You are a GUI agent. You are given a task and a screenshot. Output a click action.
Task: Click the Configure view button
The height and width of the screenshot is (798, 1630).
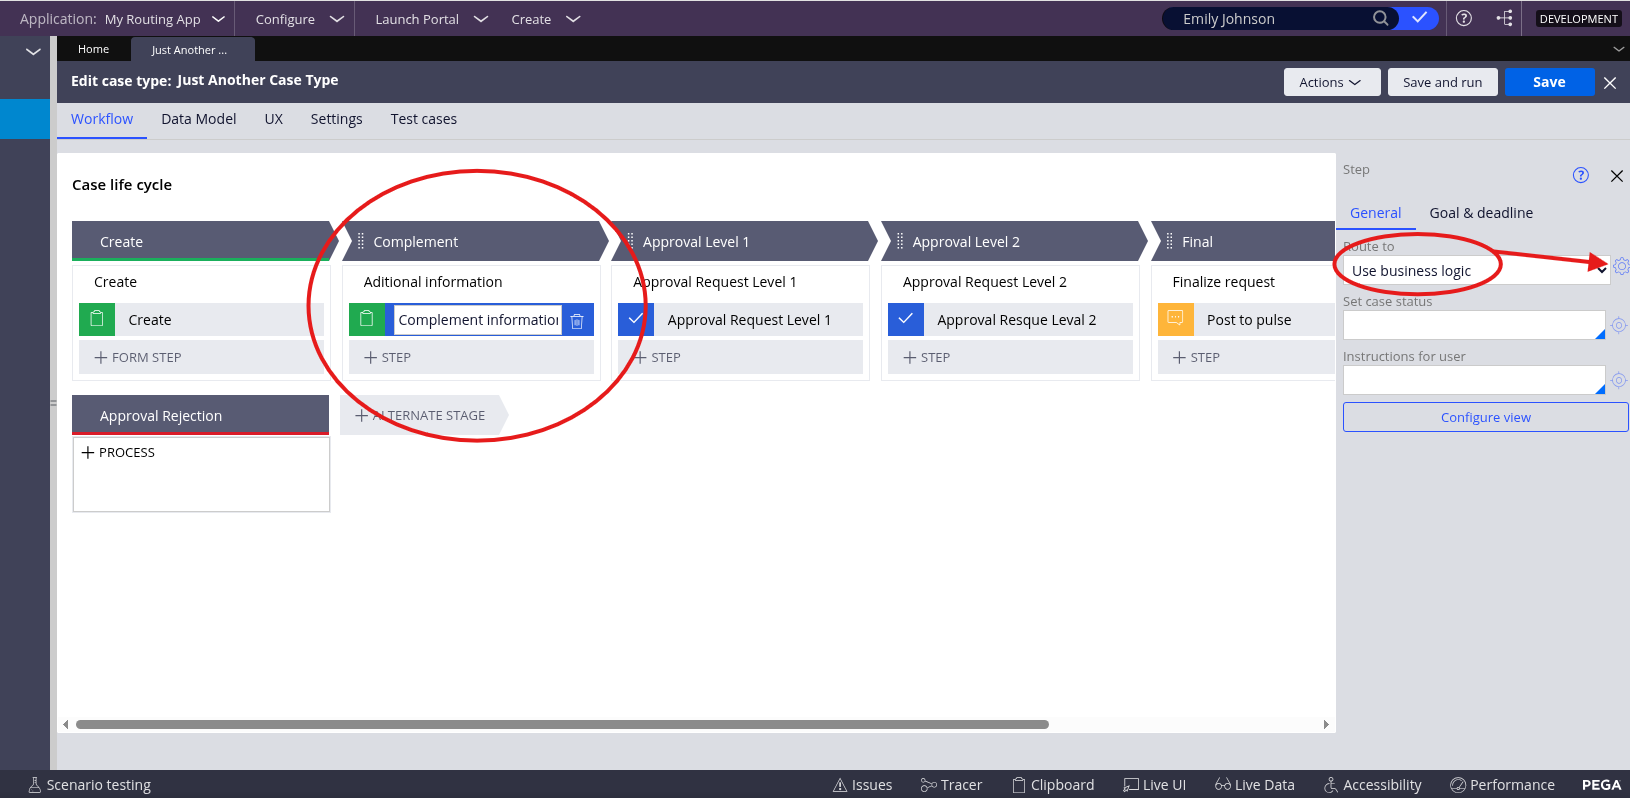[x=1485, y=417]
